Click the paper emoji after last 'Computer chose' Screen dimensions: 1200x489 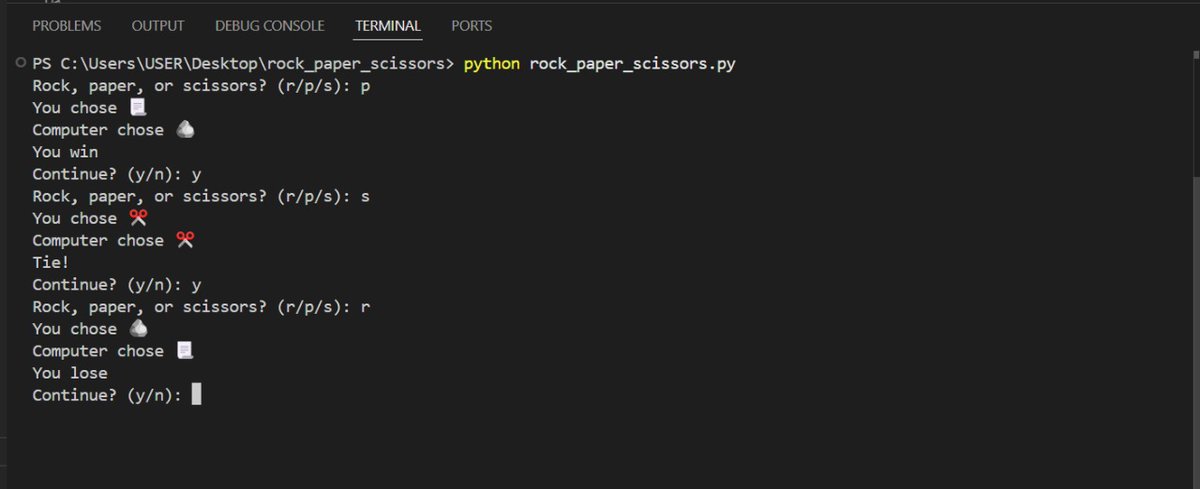[x=184, y=350]
